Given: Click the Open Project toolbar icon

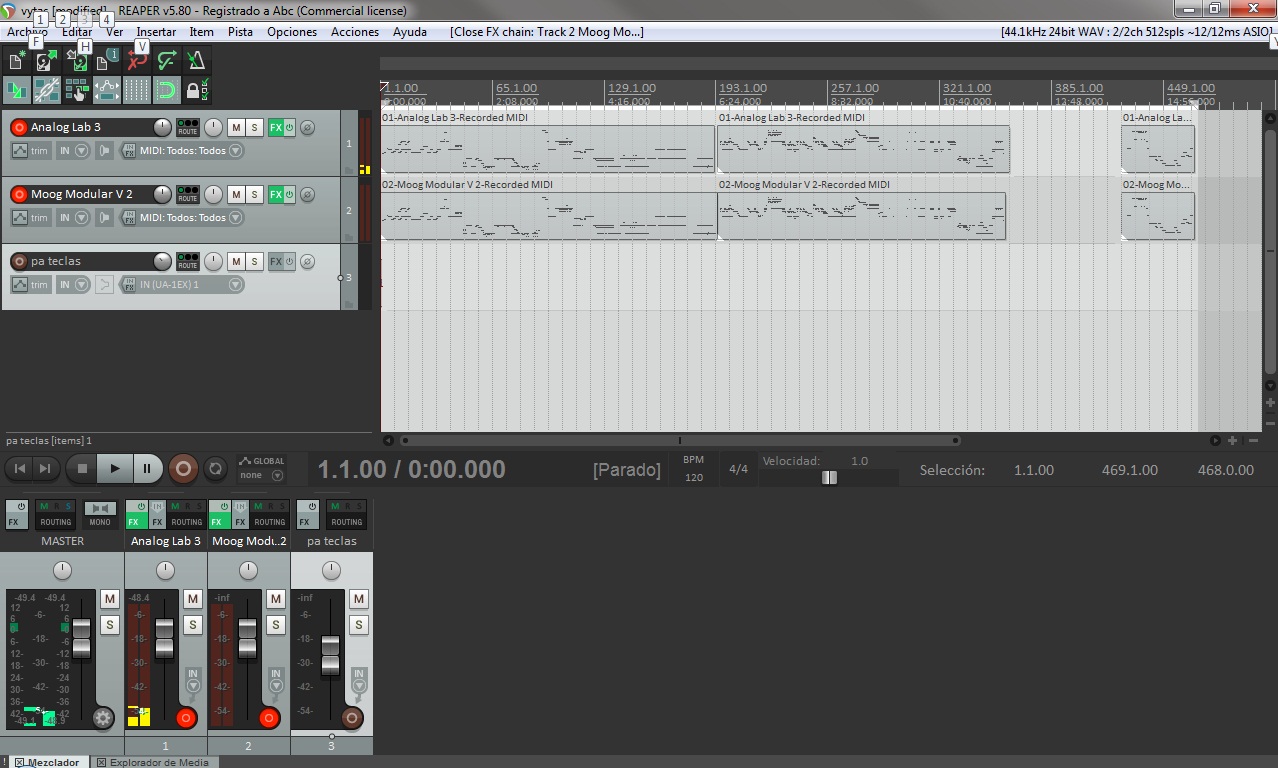Looking at the screenshot, I should [x=46, y=61].
